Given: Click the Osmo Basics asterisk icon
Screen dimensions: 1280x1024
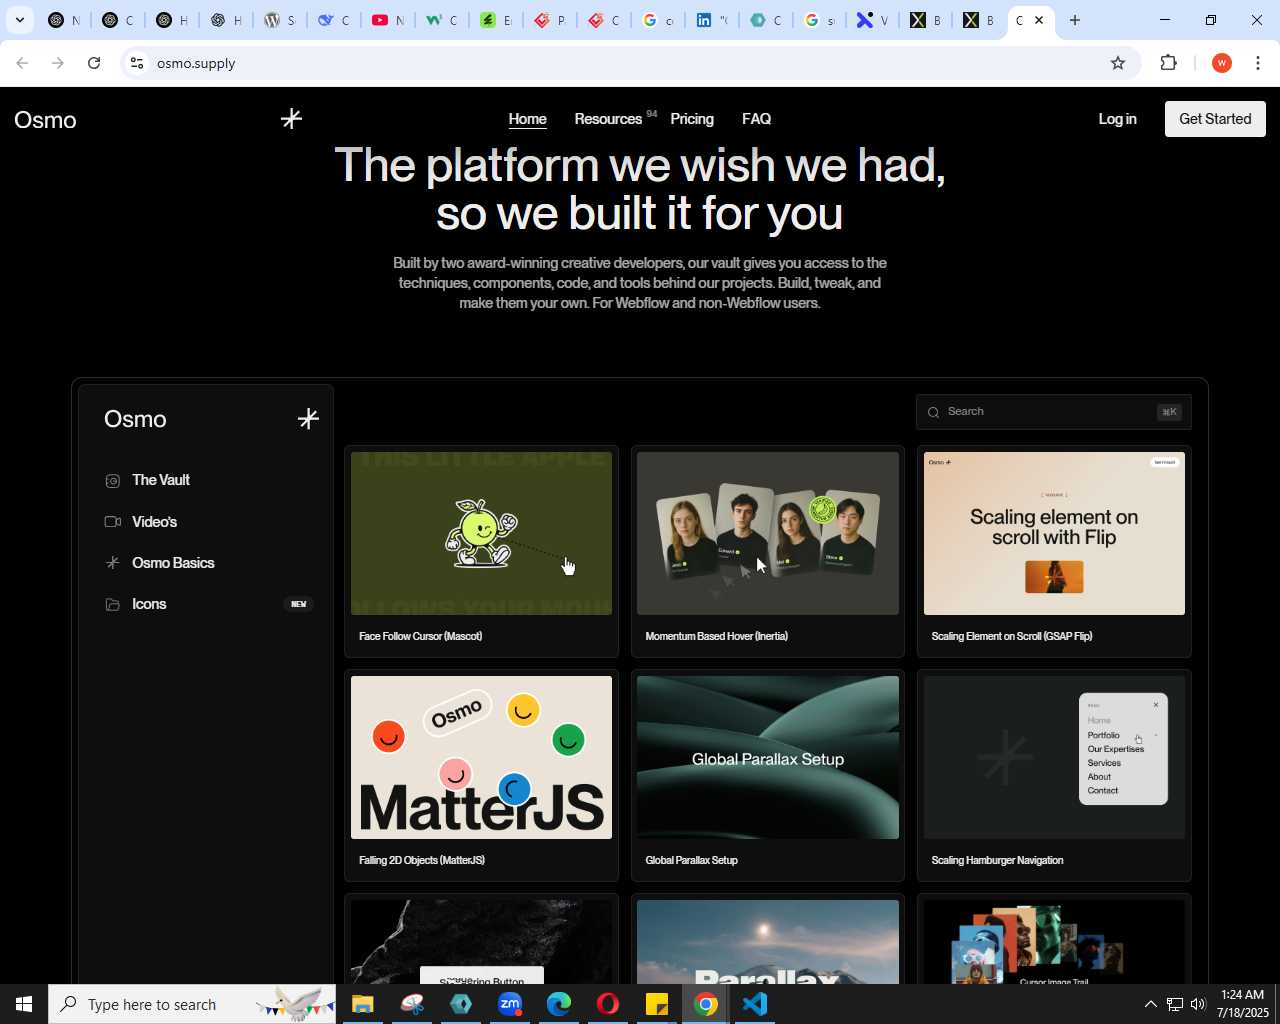Looking at the screenshot, I should coord(112,563).
